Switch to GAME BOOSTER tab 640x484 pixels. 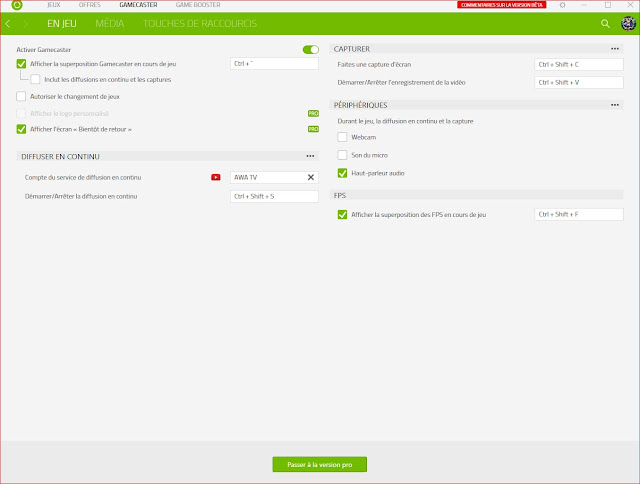[x=198, y=5]
